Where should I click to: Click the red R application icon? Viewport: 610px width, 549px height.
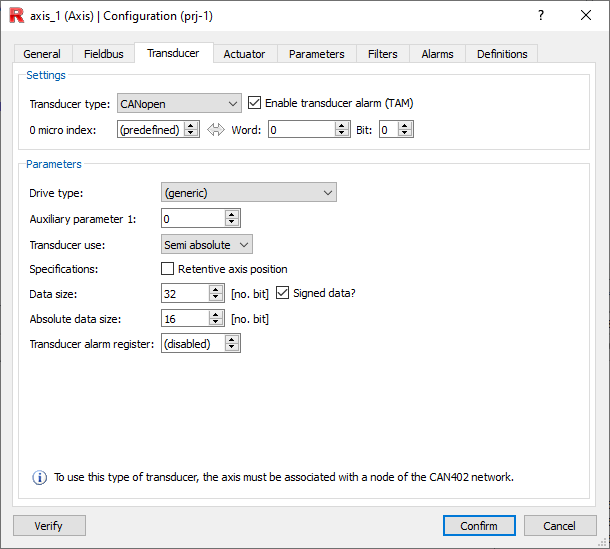pyautogui.click(x=17, y=16)
